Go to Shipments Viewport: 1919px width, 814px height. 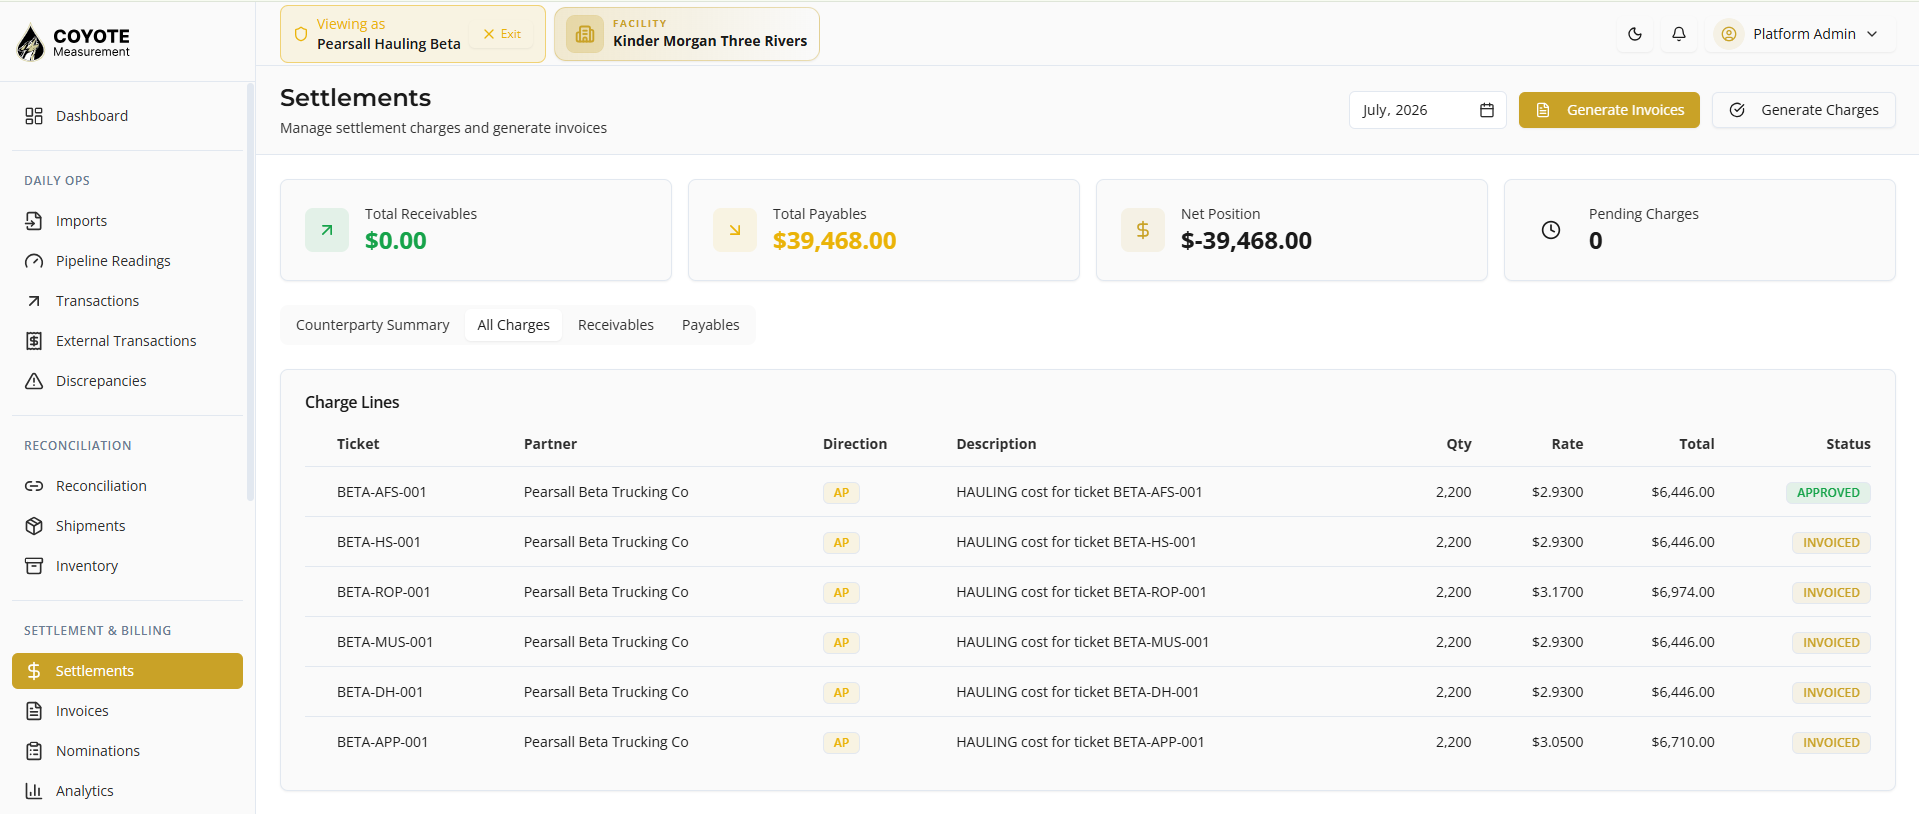click(127, 526)
